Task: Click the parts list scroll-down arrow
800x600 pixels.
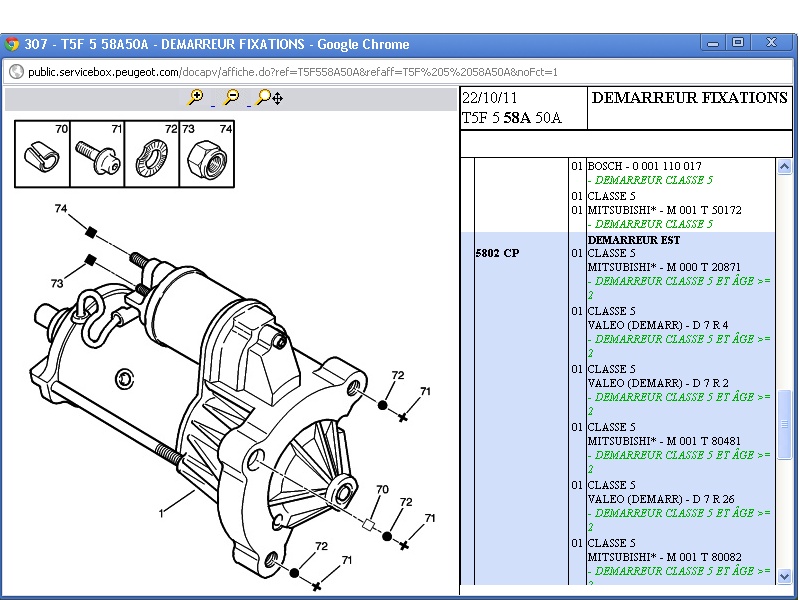Action: (x=784, y=577)
